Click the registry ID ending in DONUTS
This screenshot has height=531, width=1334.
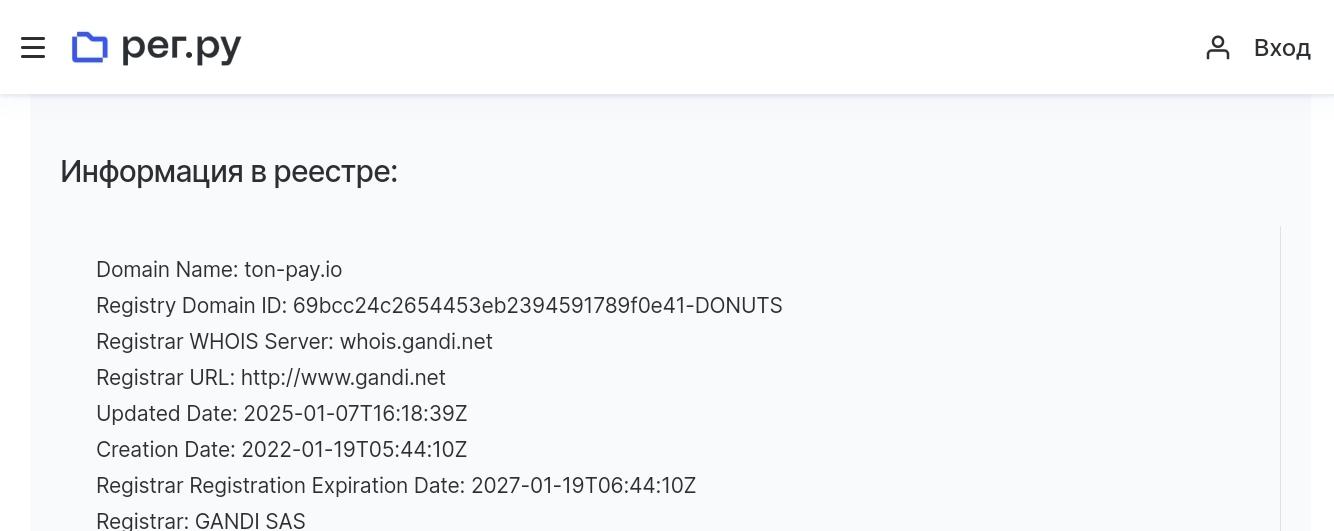[537, 306]
